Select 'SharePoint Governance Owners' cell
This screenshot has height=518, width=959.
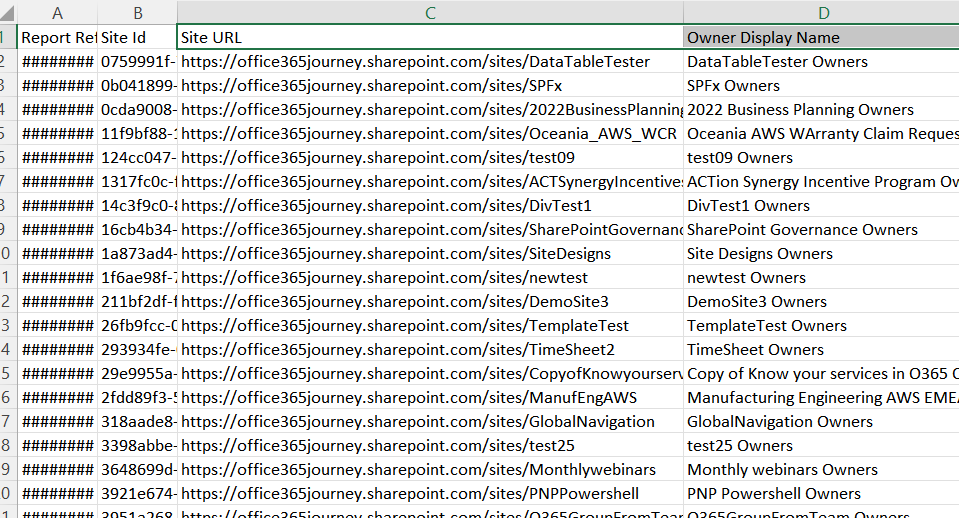pos(821,229)
